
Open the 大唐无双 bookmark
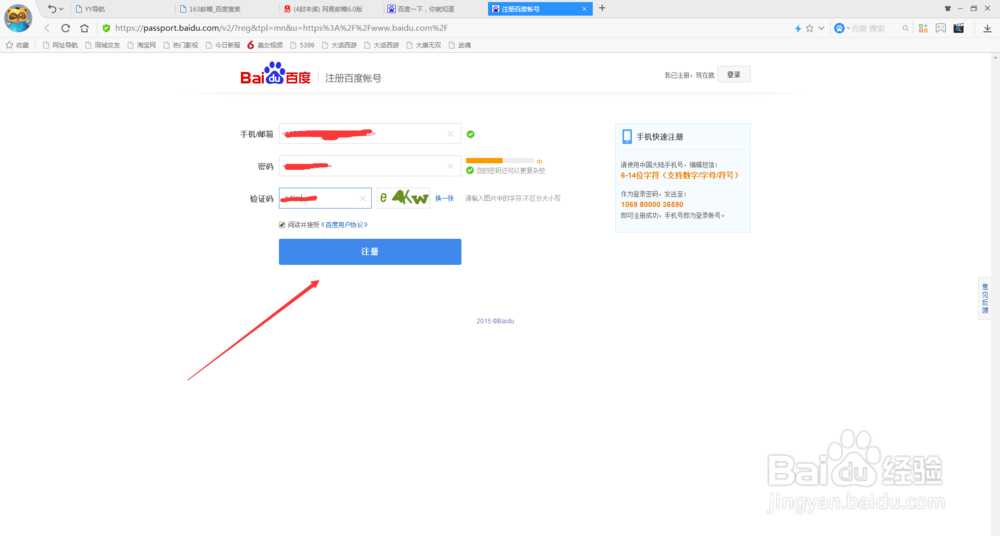click(423, 45)
